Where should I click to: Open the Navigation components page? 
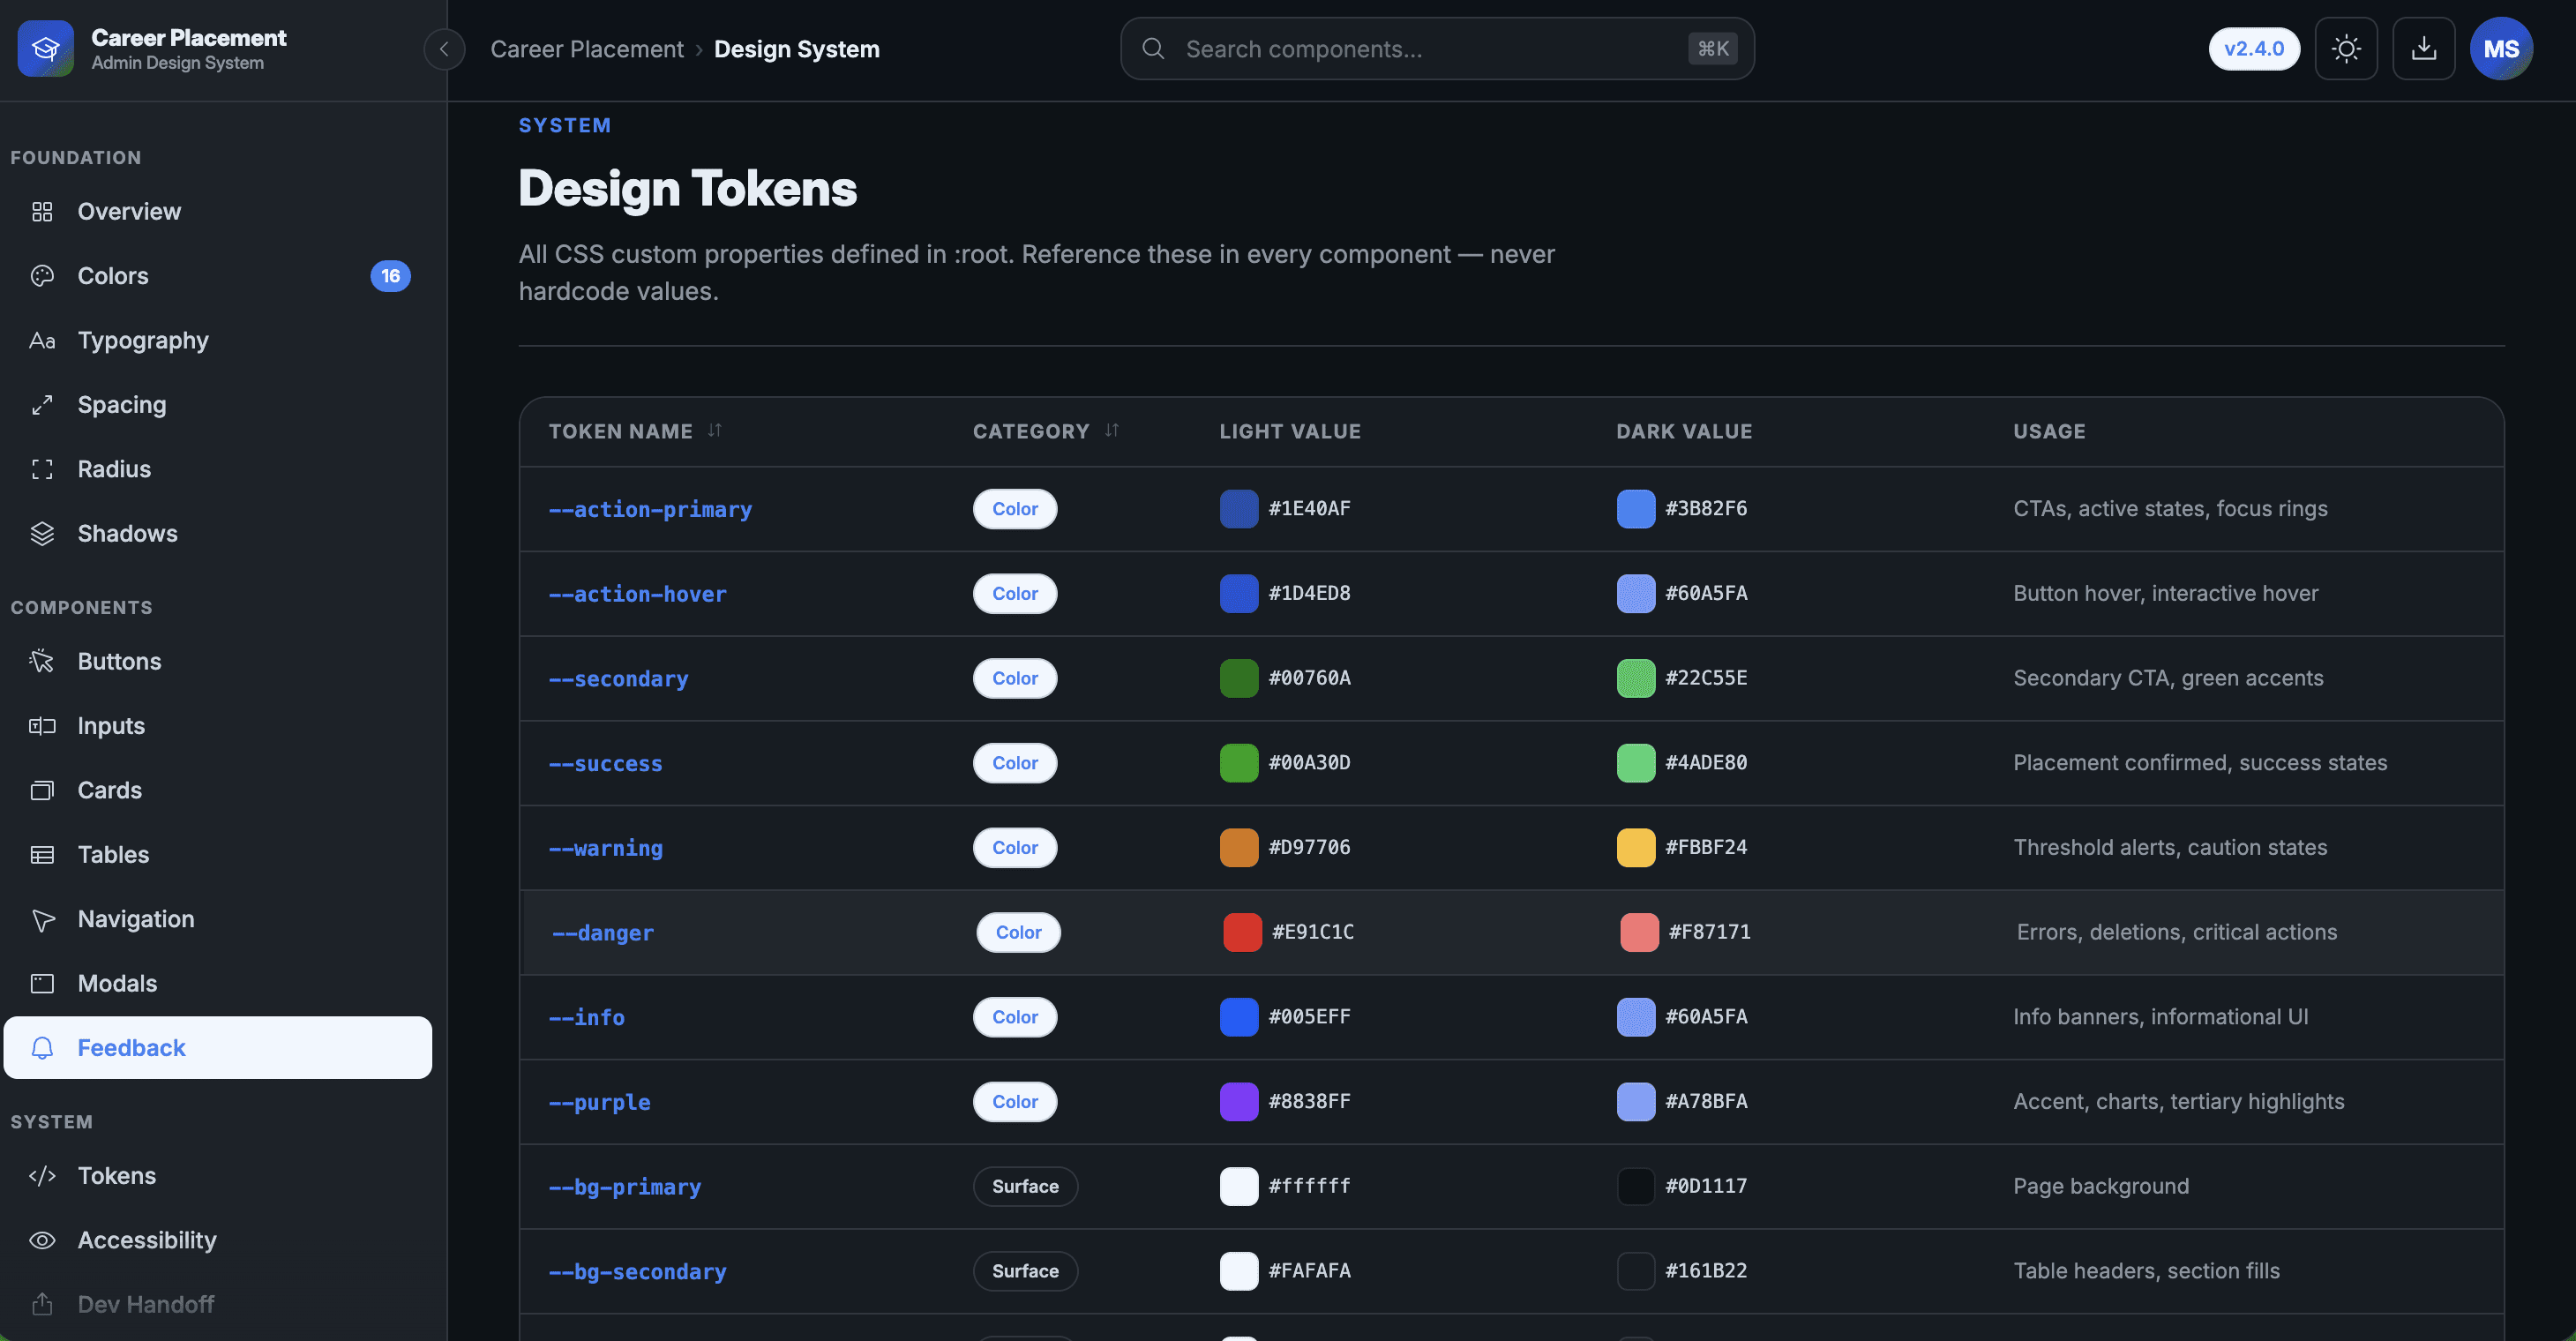coord(218,919)
